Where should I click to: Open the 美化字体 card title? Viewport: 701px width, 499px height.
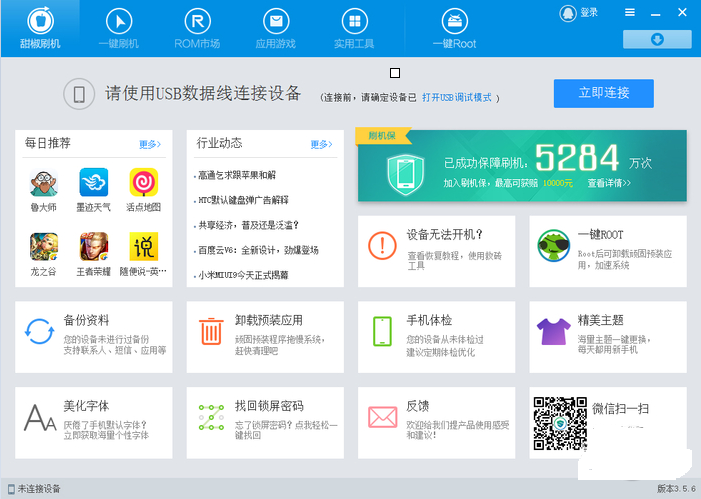point(86,406)
